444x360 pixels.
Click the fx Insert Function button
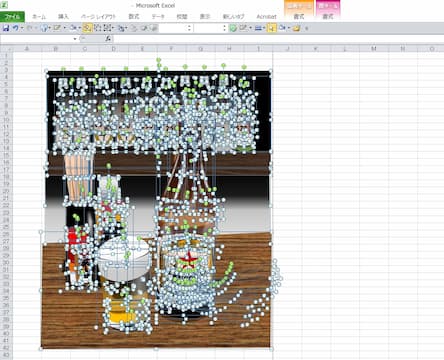[108, 39]
